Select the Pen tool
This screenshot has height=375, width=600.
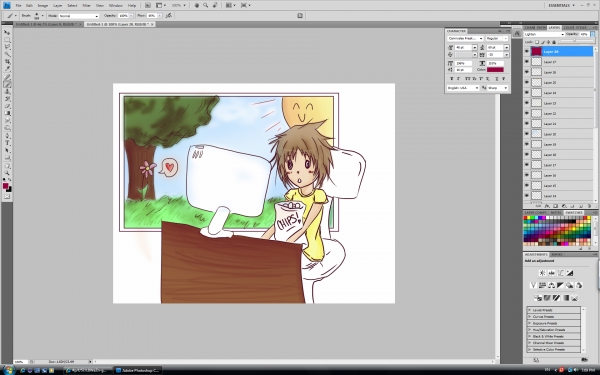7,136
